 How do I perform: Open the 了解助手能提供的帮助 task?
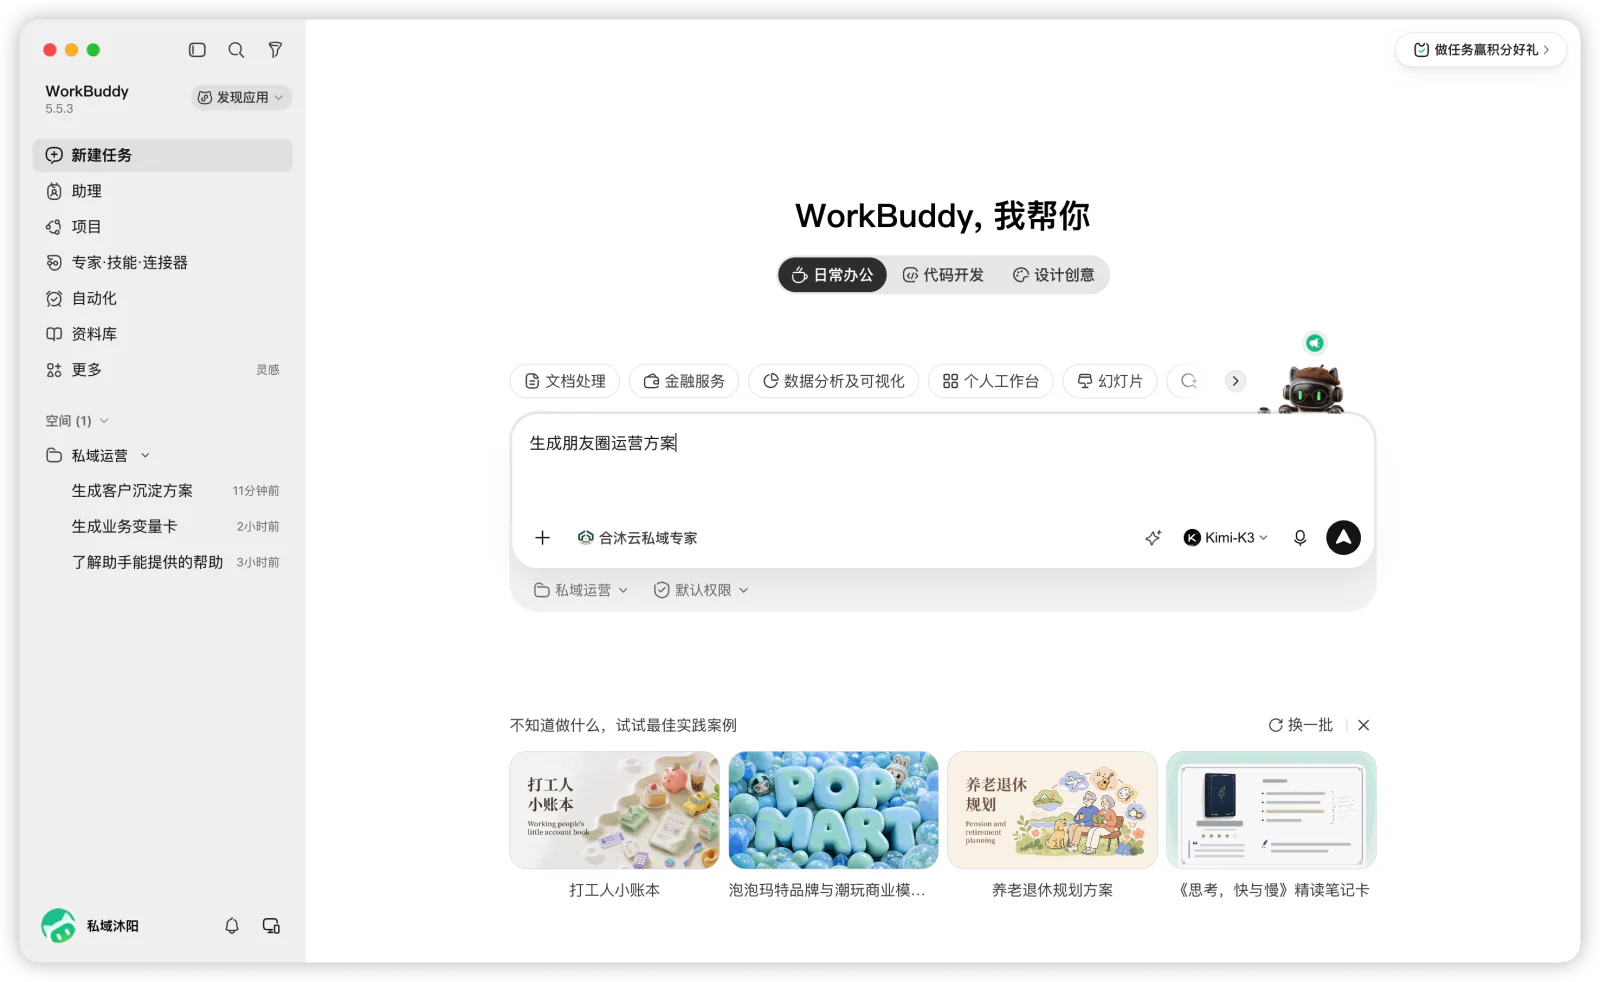(x=162, y=563)
